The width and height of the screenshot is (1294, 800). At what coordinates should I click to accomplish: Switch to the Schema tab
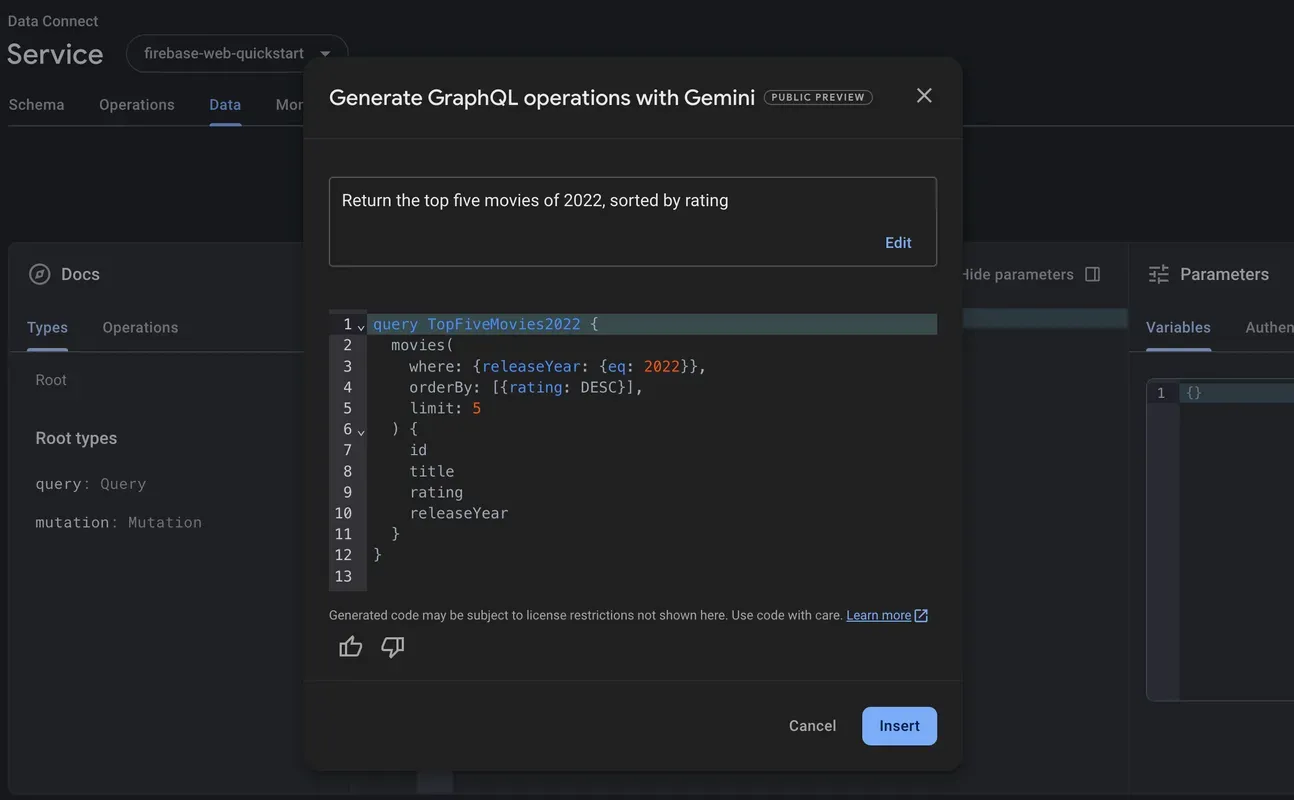point(36,105)
